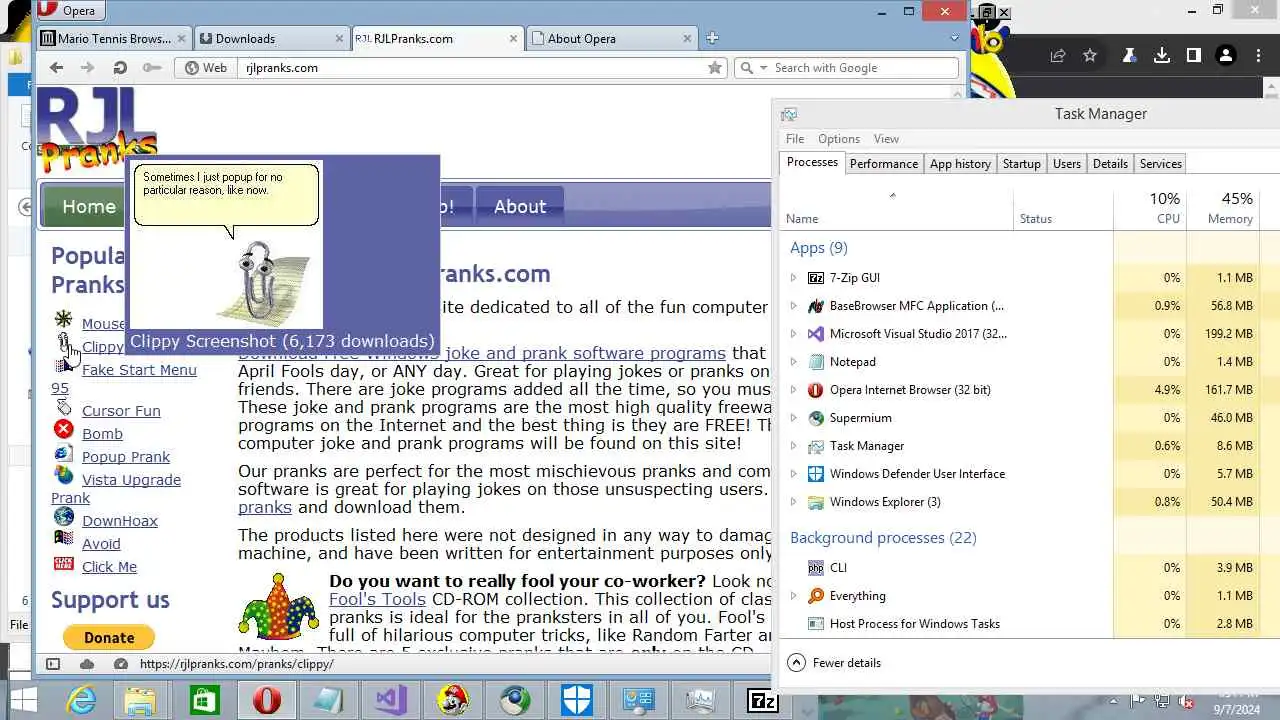
Task: Switch to the Details tab
Action: pyautogui.click(x=1110, y=164)
